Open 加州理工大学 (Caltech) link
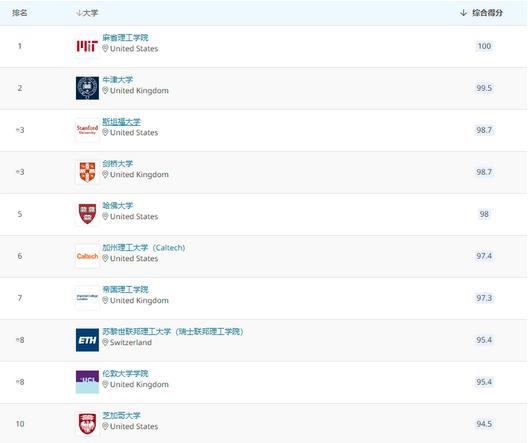528x443 pixels. [144, 248]
